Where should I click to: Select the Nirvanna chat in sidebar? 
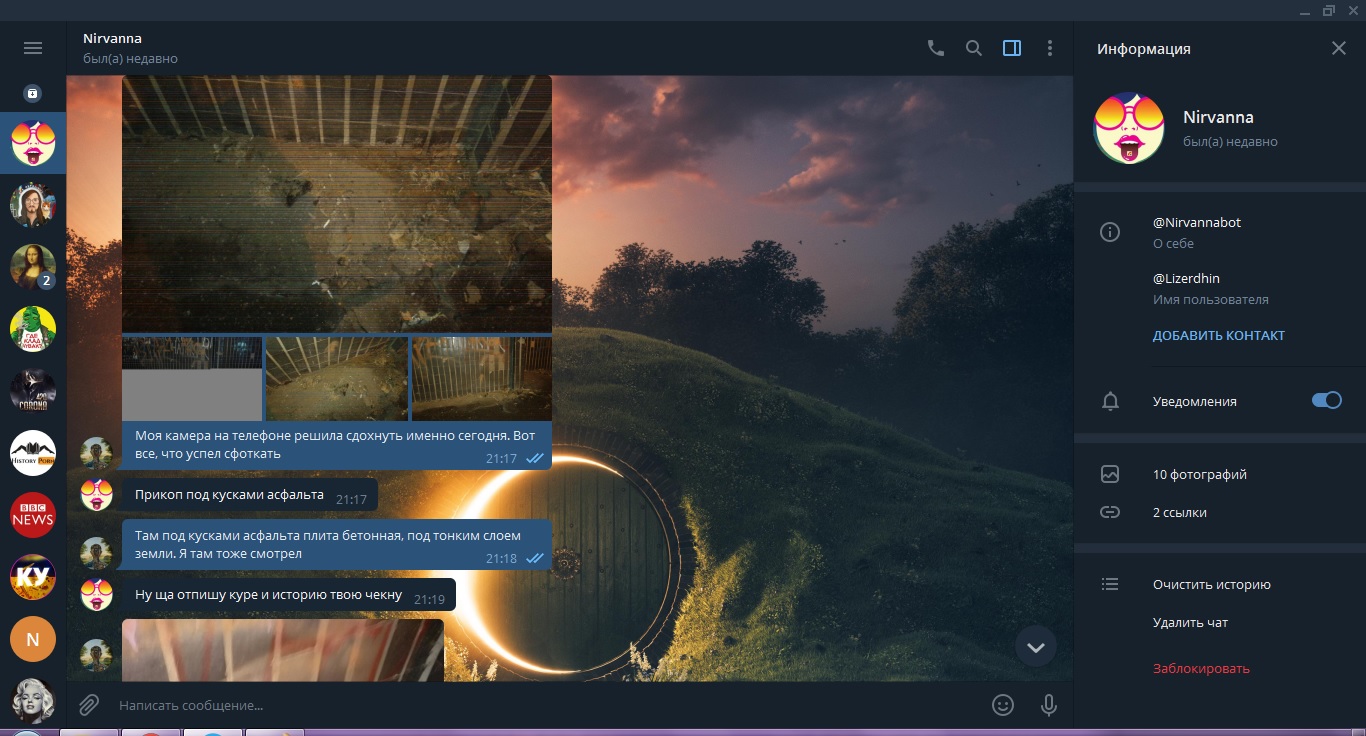33,143
